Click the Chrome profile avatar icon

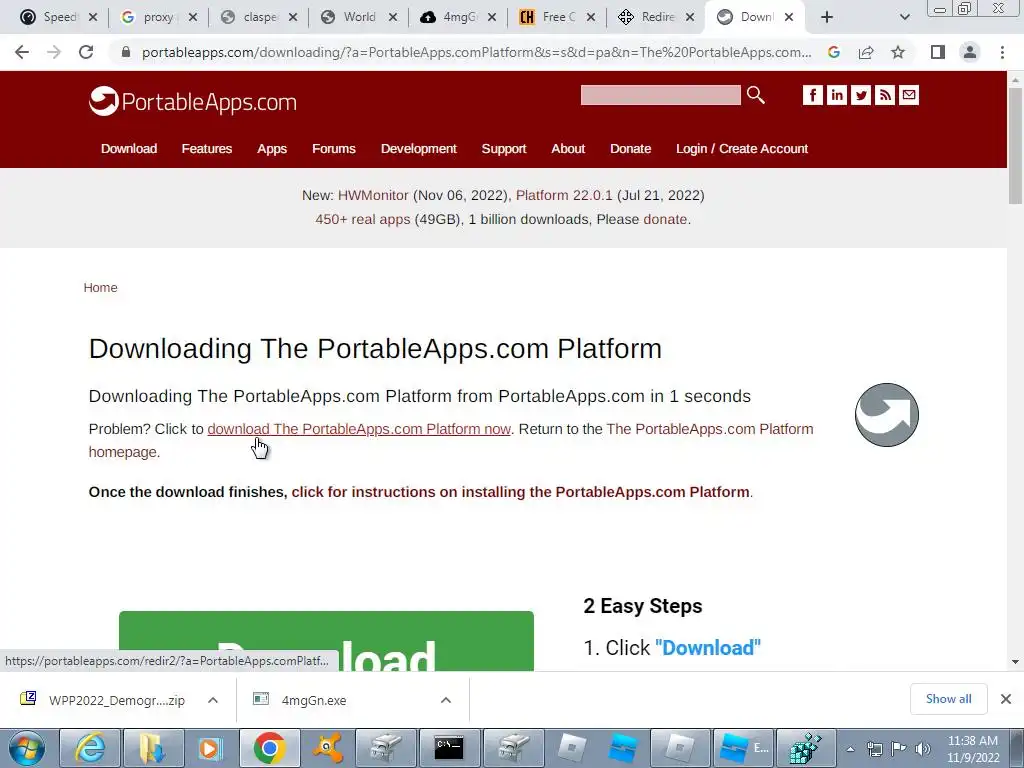(x=970, y=52)
